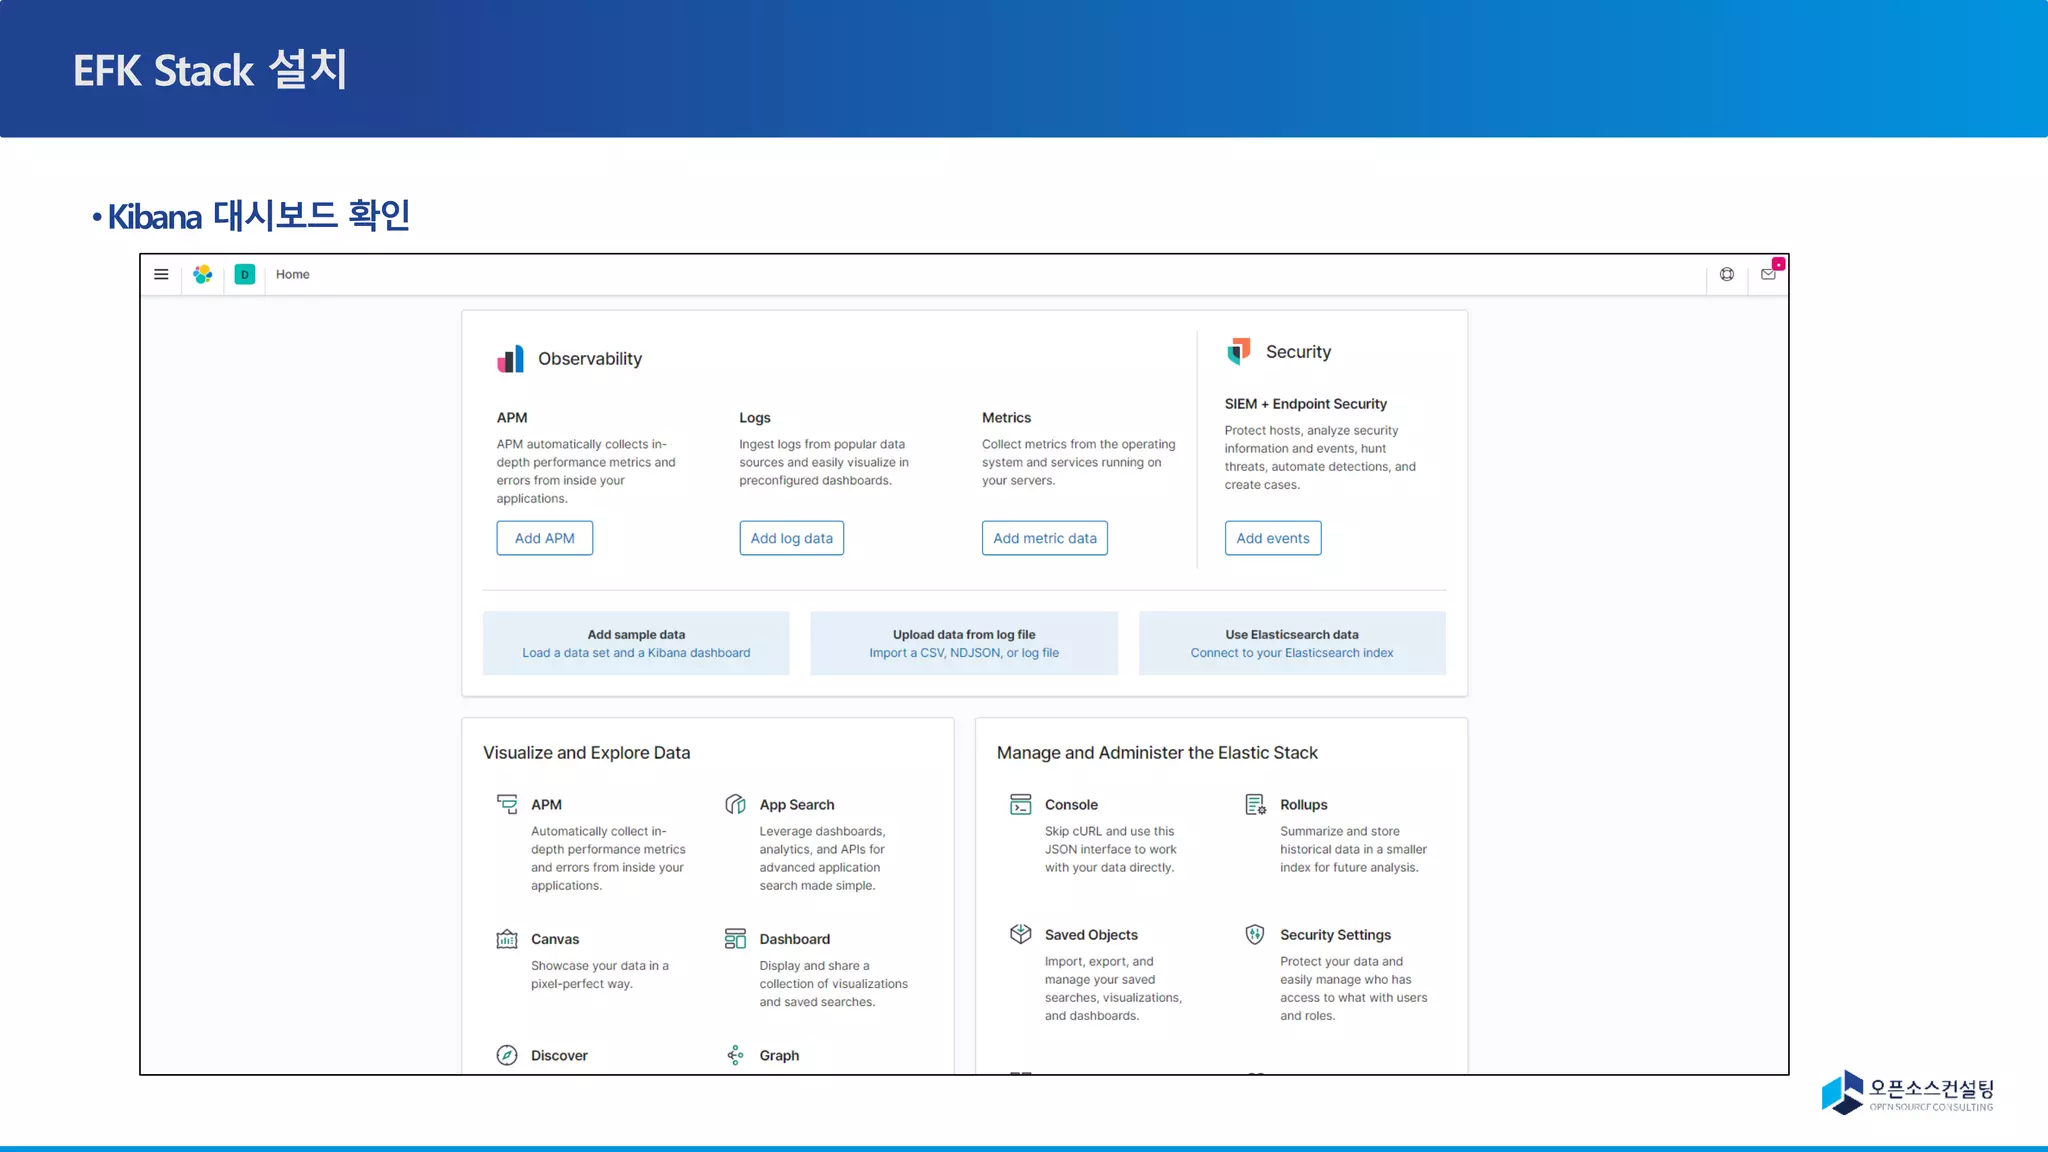Open Upload data from log file

(964, 643)
